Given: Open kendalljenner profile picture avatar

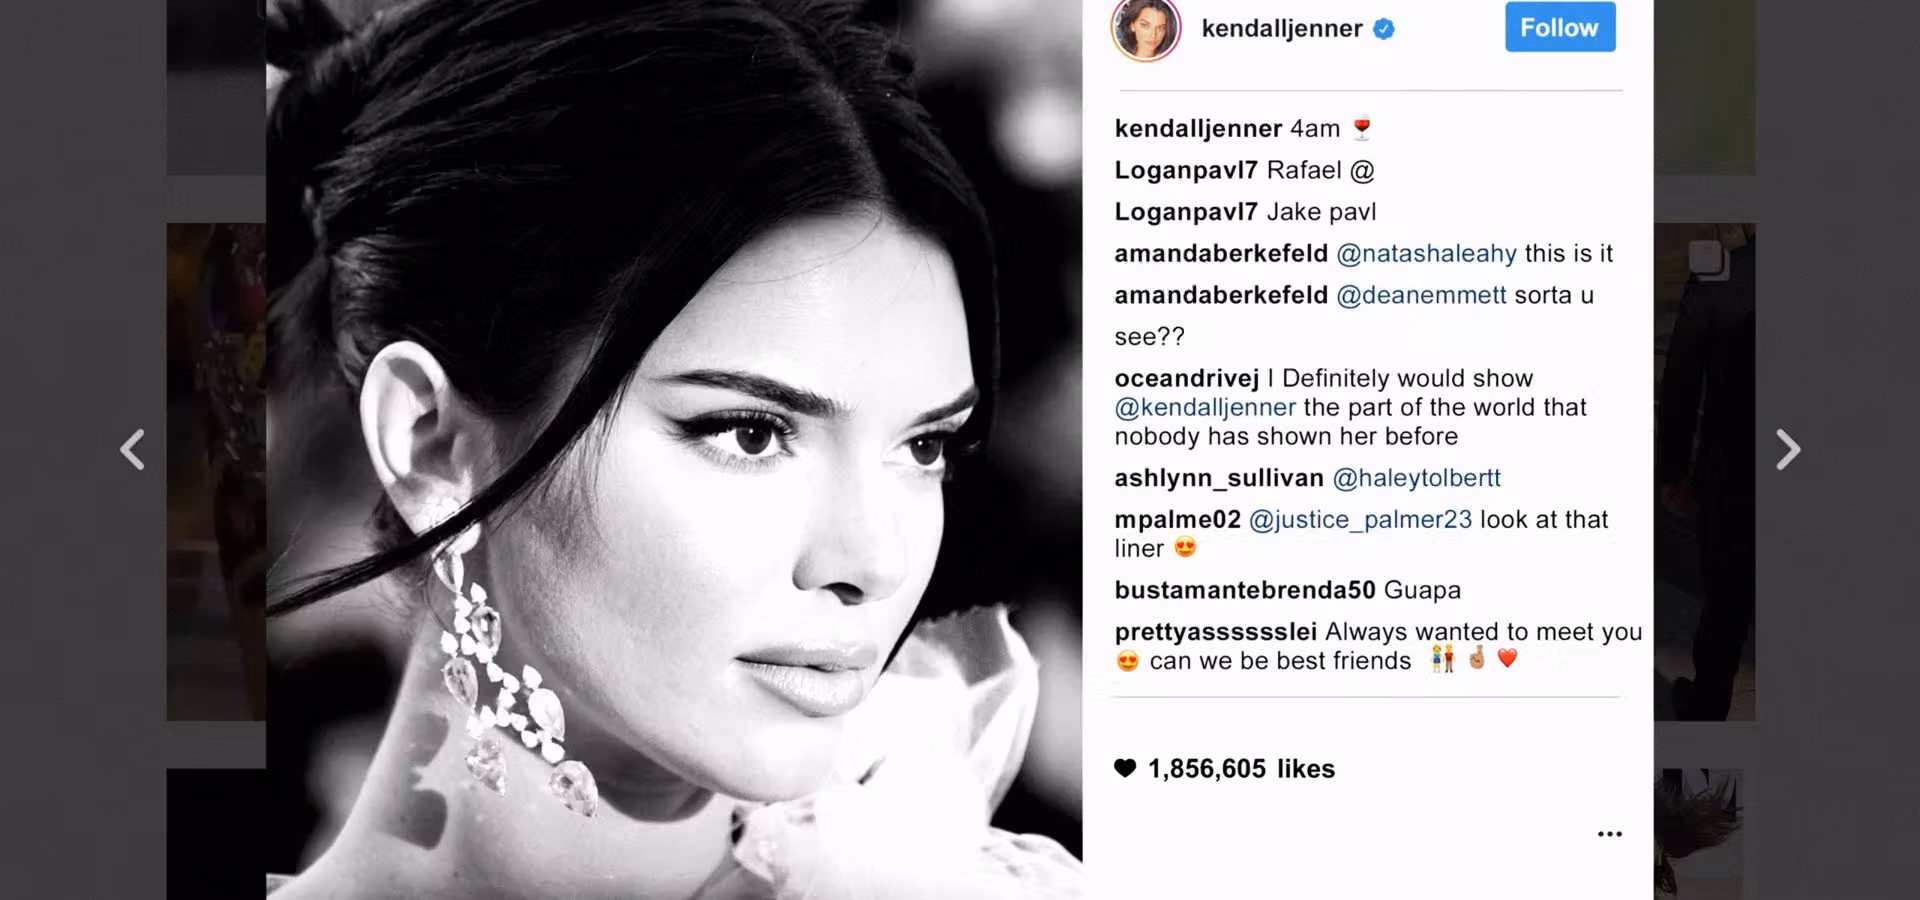Looking at the screenshot, I should [x=1146, y=29].
